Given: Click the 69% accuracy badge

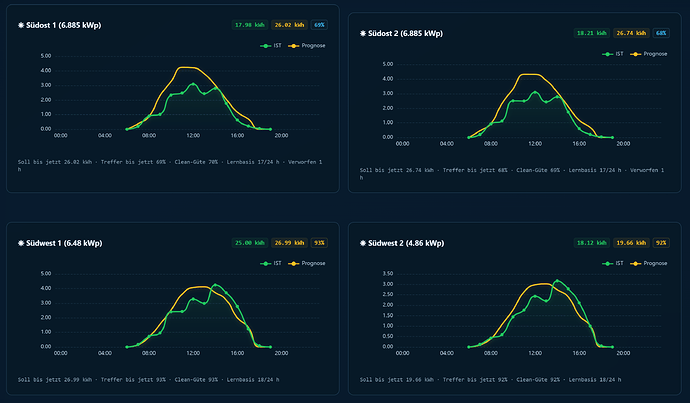Looking at the screenshot, I should point(319,25).
